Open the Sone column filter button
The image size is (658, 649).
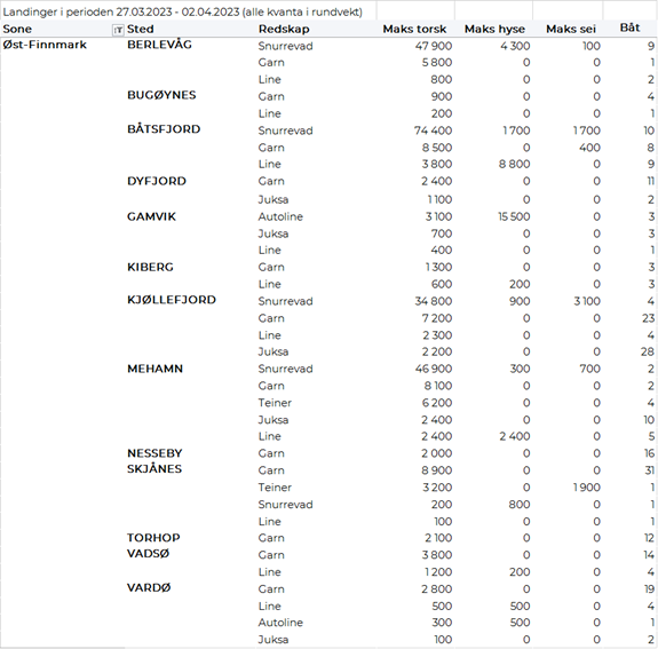tap(118, 30)
